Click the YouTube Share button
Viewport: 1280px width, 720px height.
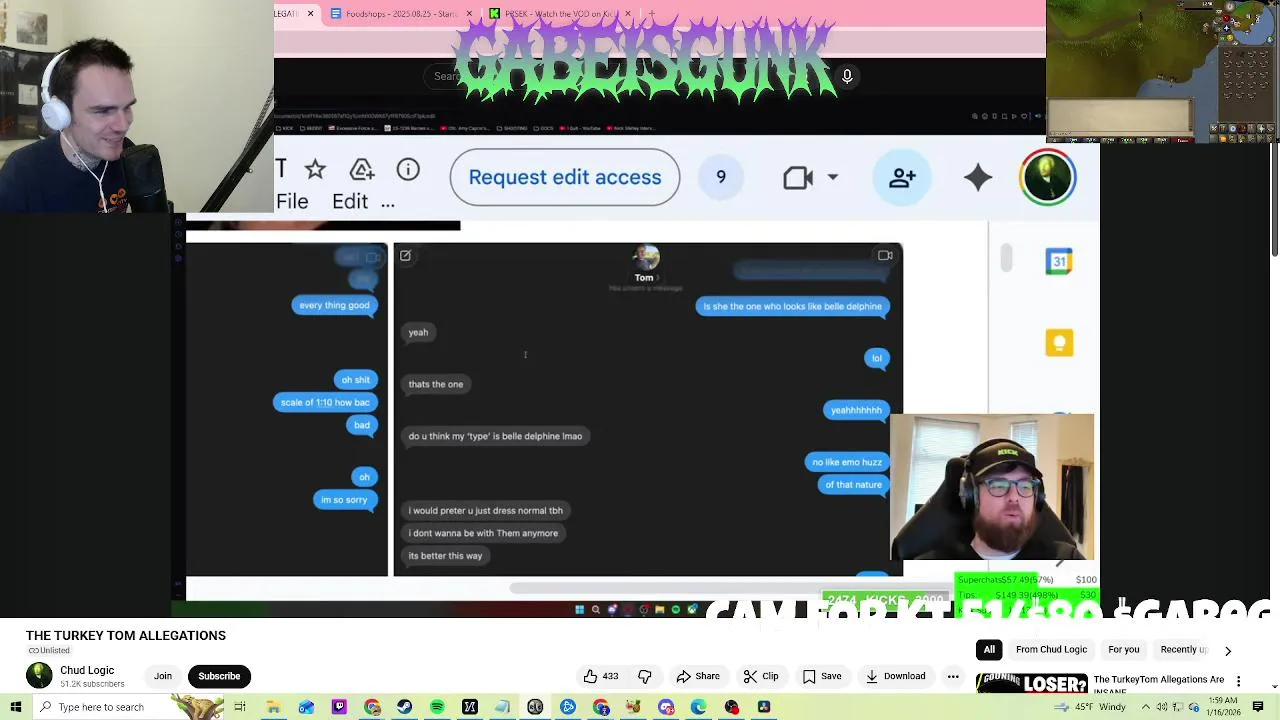698,676
